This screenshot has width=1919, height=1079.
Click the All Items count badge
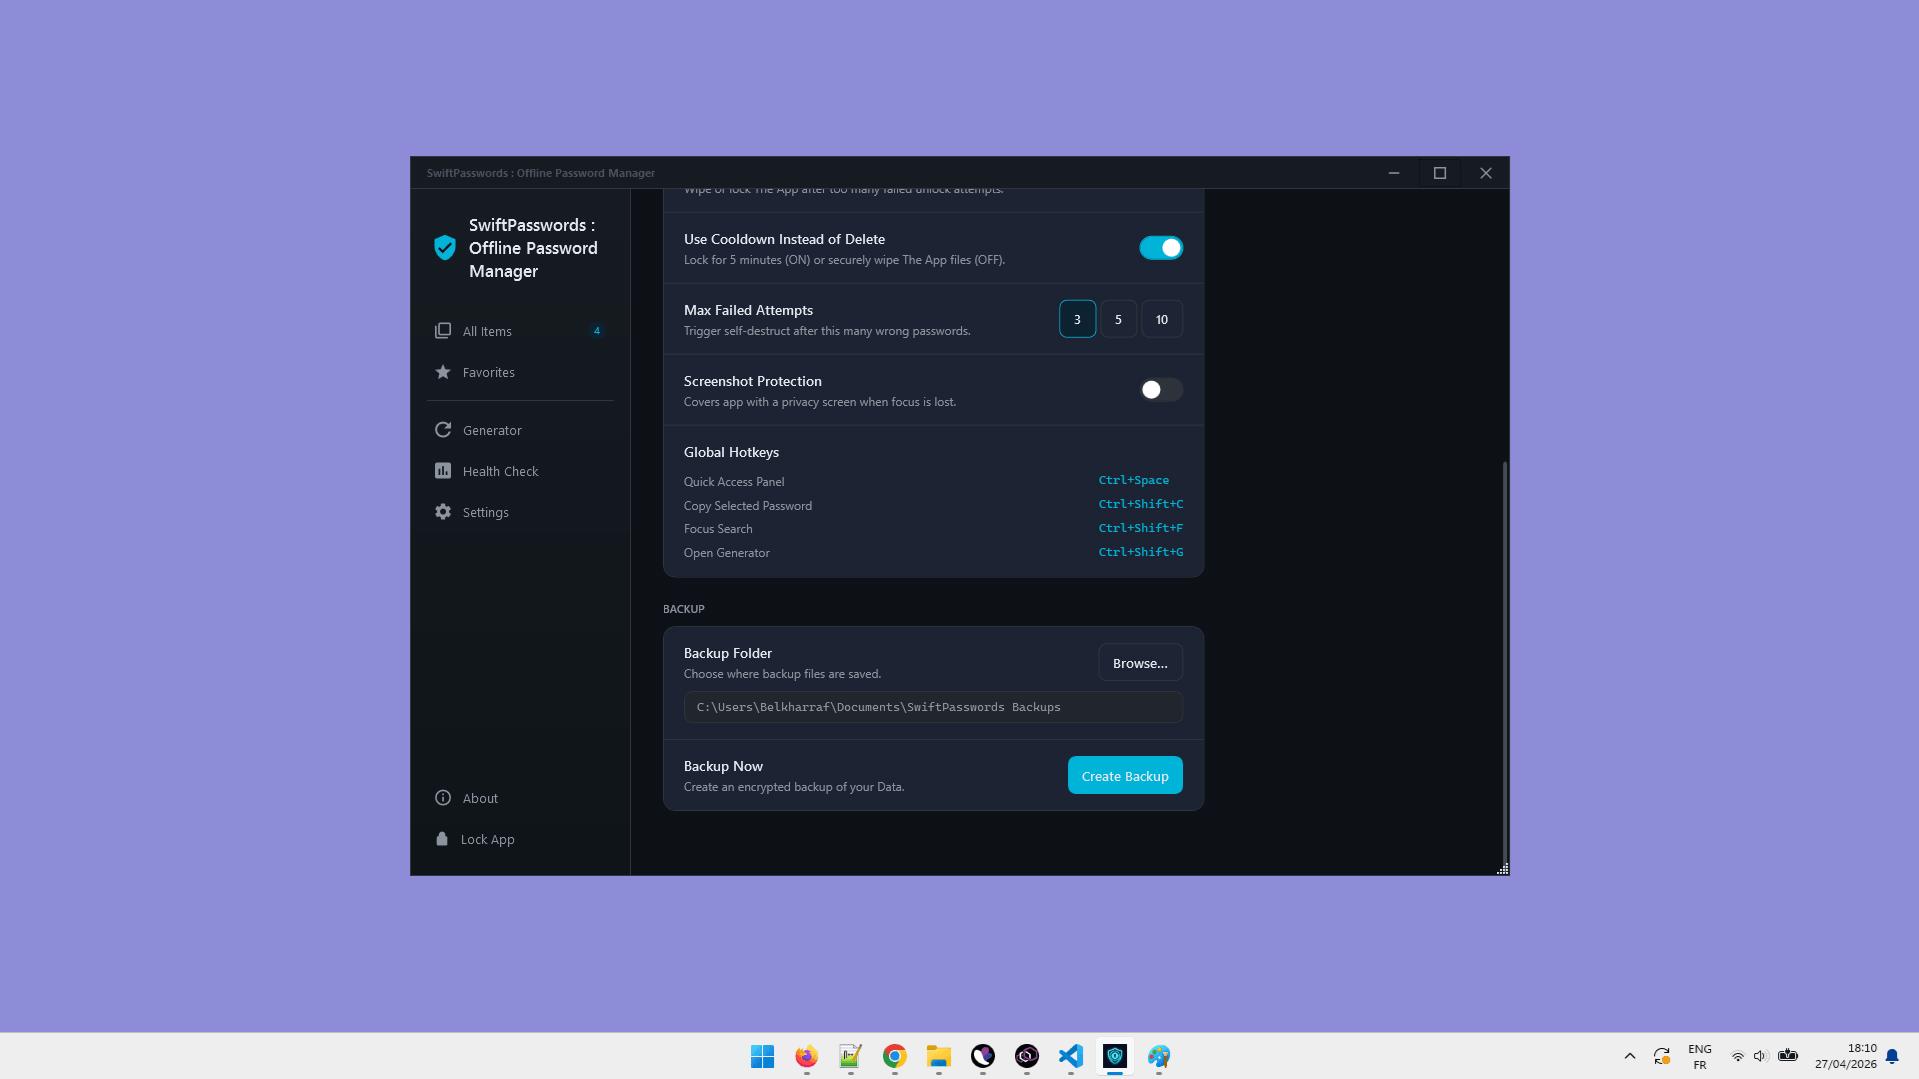pos(597,331)
